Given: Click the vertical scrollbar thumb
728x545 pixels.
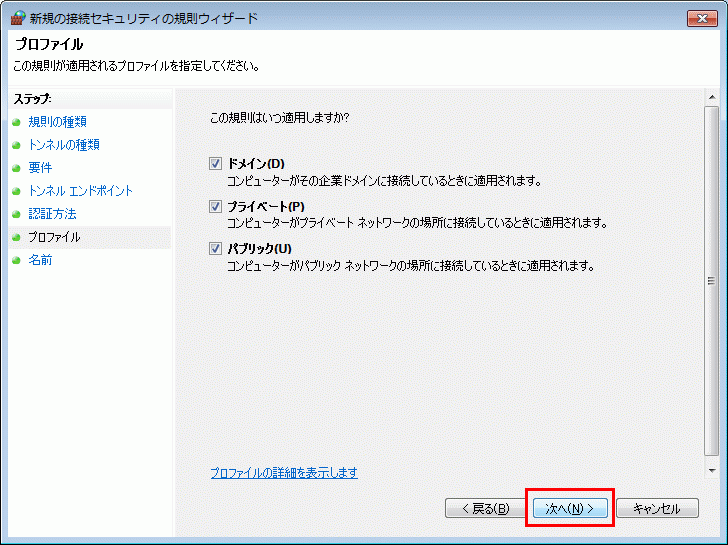Looking at the screenshot, I should tap(711, 281).
